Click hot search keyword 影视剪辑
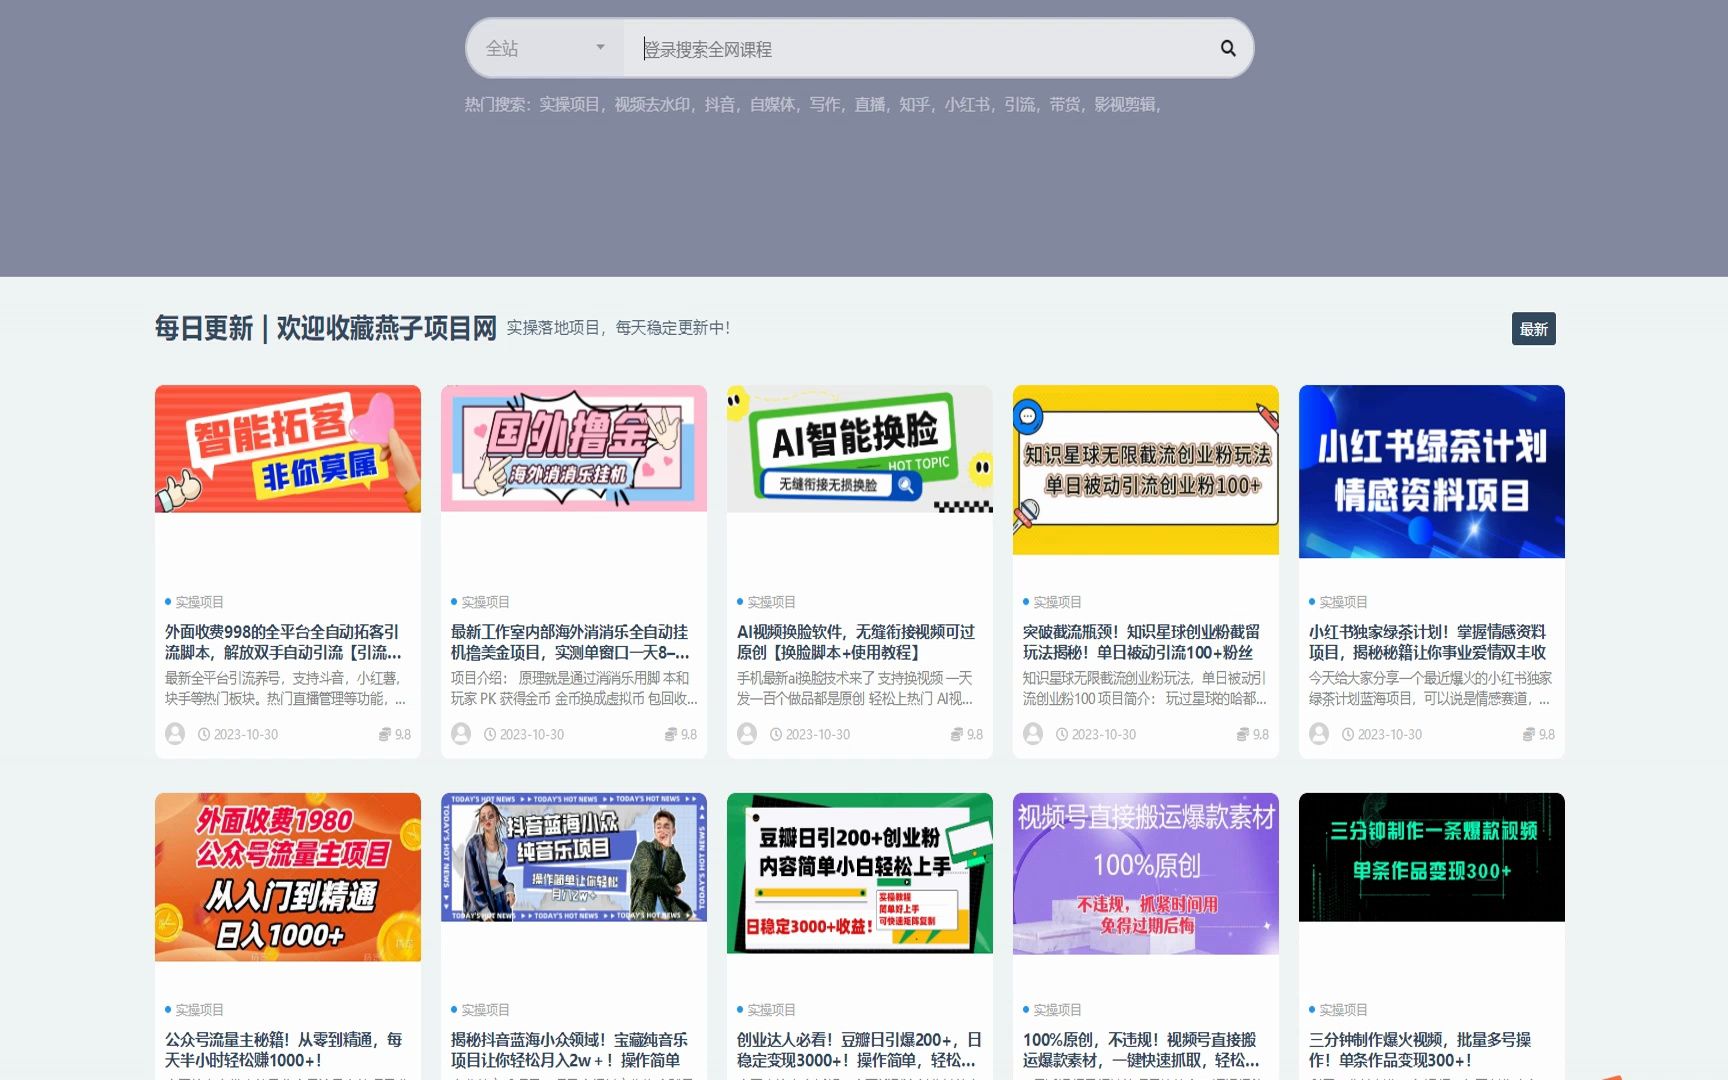 (x=1124, y=104)
